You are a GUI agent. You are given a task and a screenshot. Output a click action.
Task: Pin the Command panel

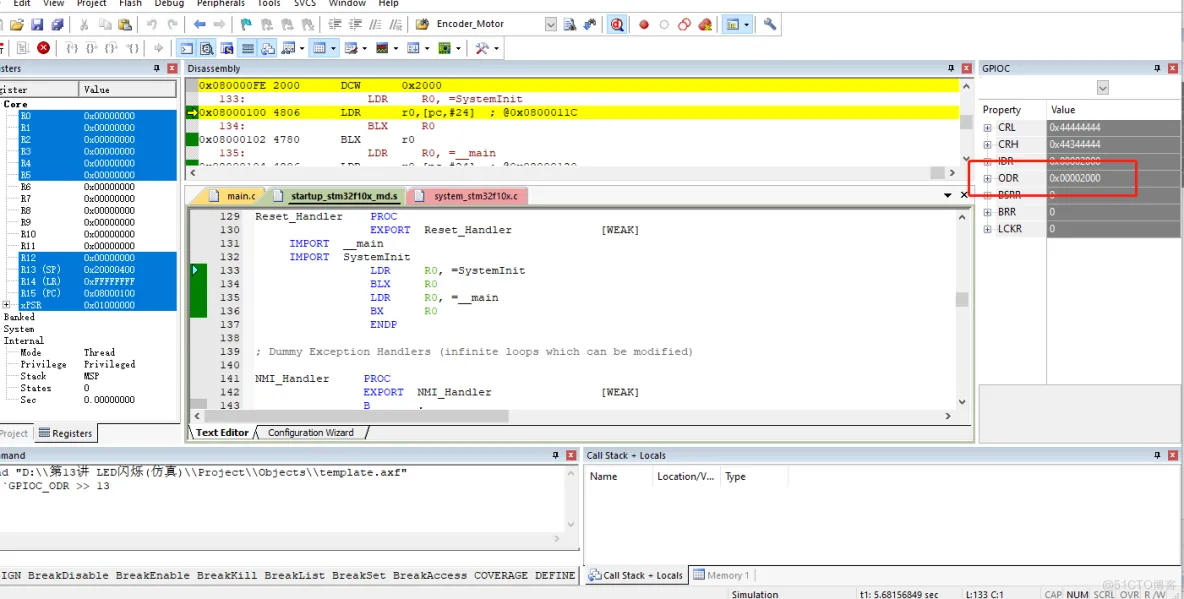[x=555, y=455]
